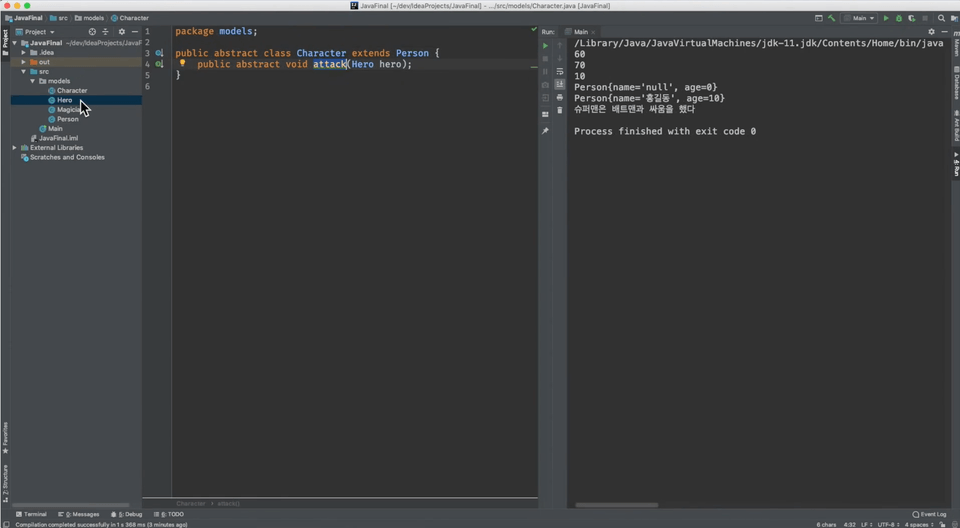Open Search Everywhere magnifier icon
The image size is (960, 528).
pyautogui.click(x=941, y=18)
